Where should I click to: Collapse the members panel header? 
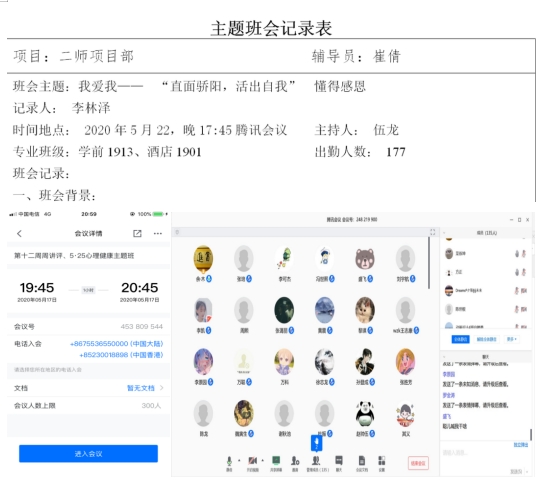click(444, 233)
